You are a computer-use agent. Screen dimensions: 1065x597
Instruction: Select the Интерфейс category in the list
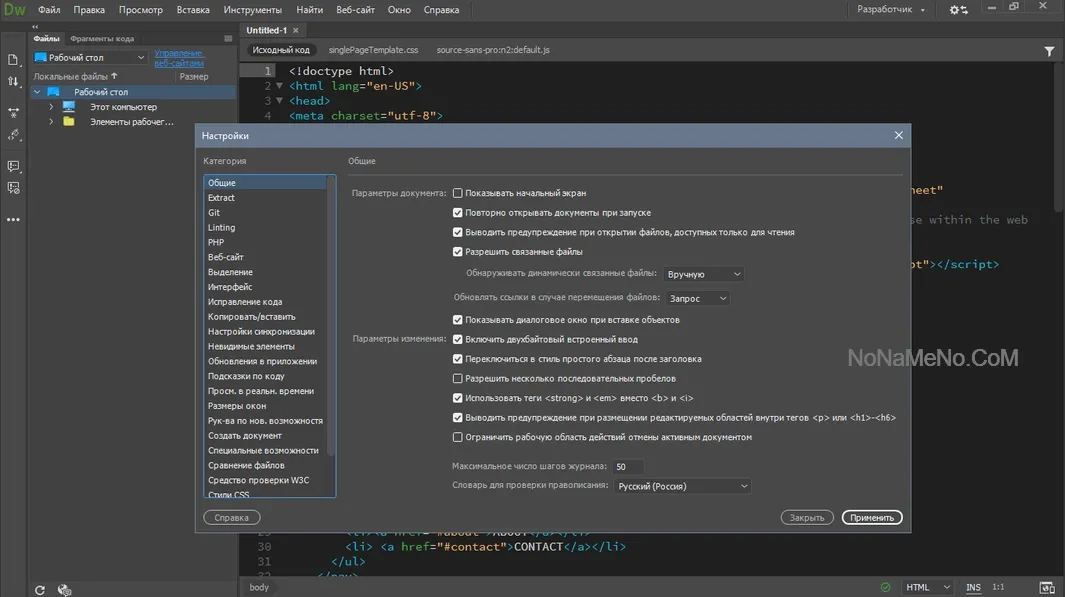(230, 287)
